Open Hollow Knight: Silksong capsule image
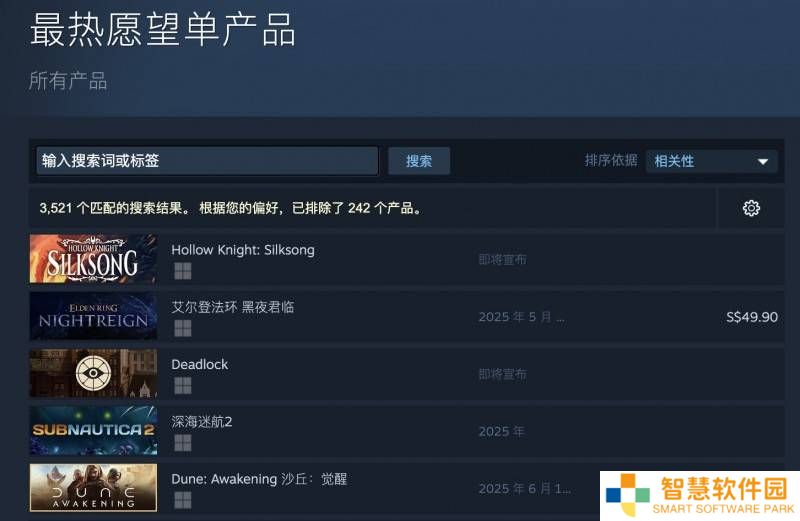The height and width of the screenshot is (521, 800). 93,259
